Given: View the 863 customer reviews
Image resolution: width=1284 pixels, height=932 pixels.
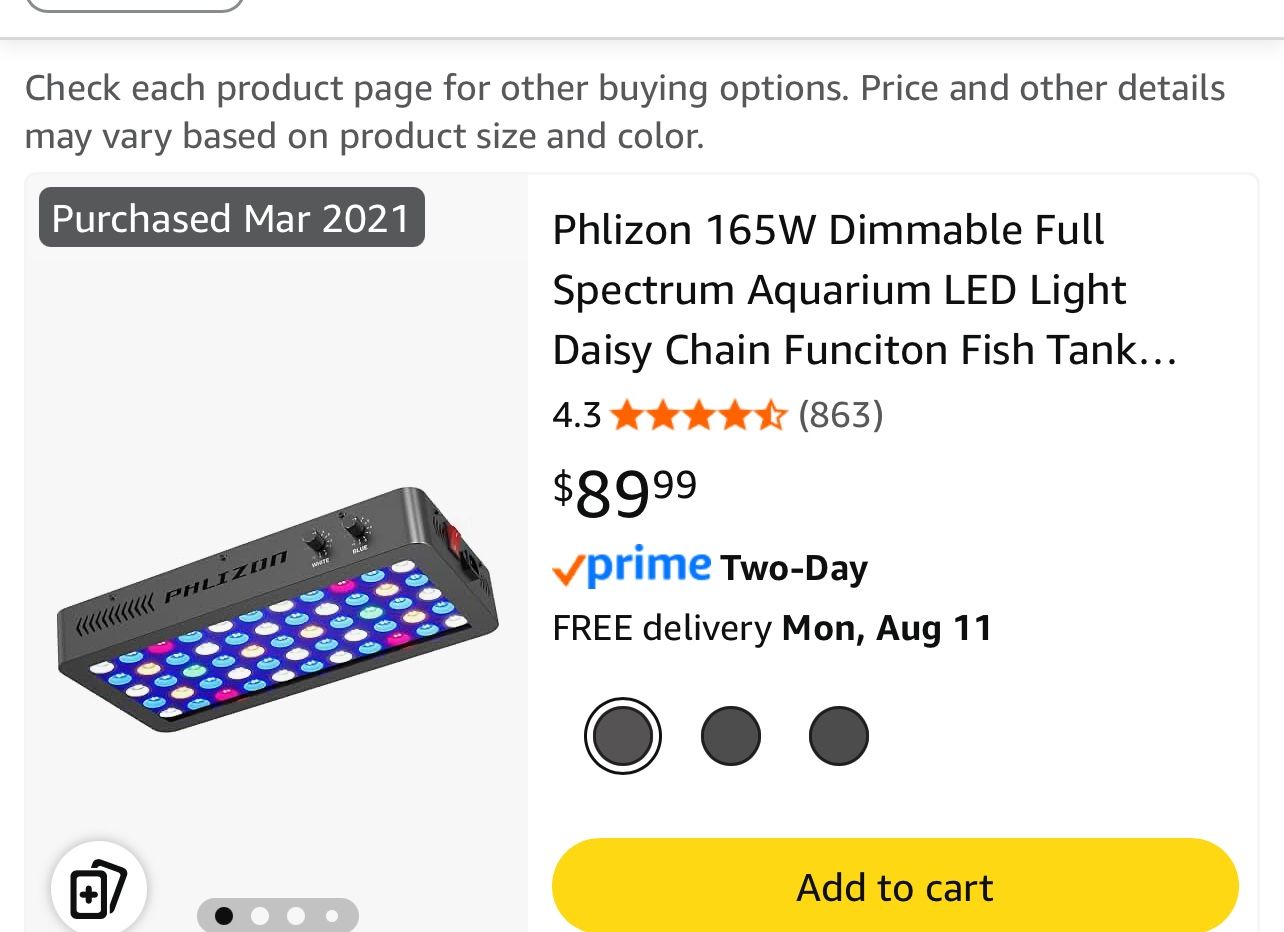Looking at the screenshot, I should (841, 414).
